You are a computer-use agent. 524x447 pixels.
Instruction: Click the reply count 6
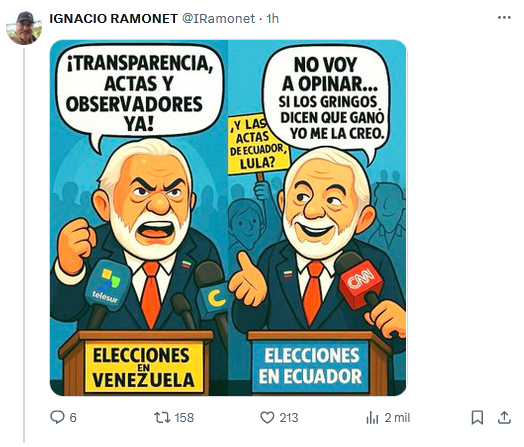(73, 418)
